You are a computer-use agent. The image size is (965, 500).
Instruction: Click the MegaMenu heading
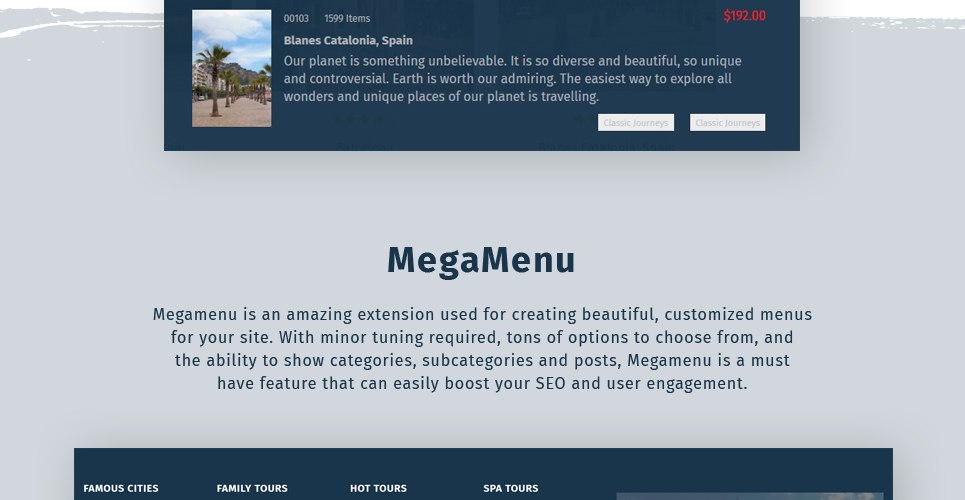tap(481, 260)
